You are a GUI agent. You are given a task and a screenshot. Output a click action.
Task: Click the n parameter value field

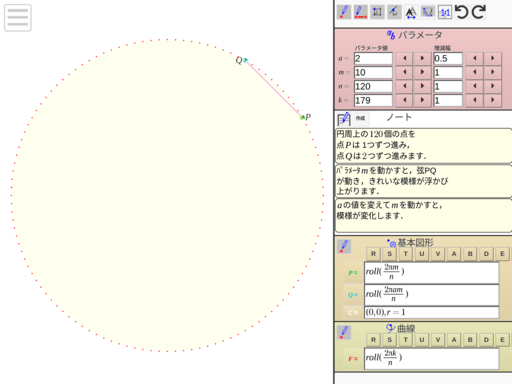pos(373,86)
